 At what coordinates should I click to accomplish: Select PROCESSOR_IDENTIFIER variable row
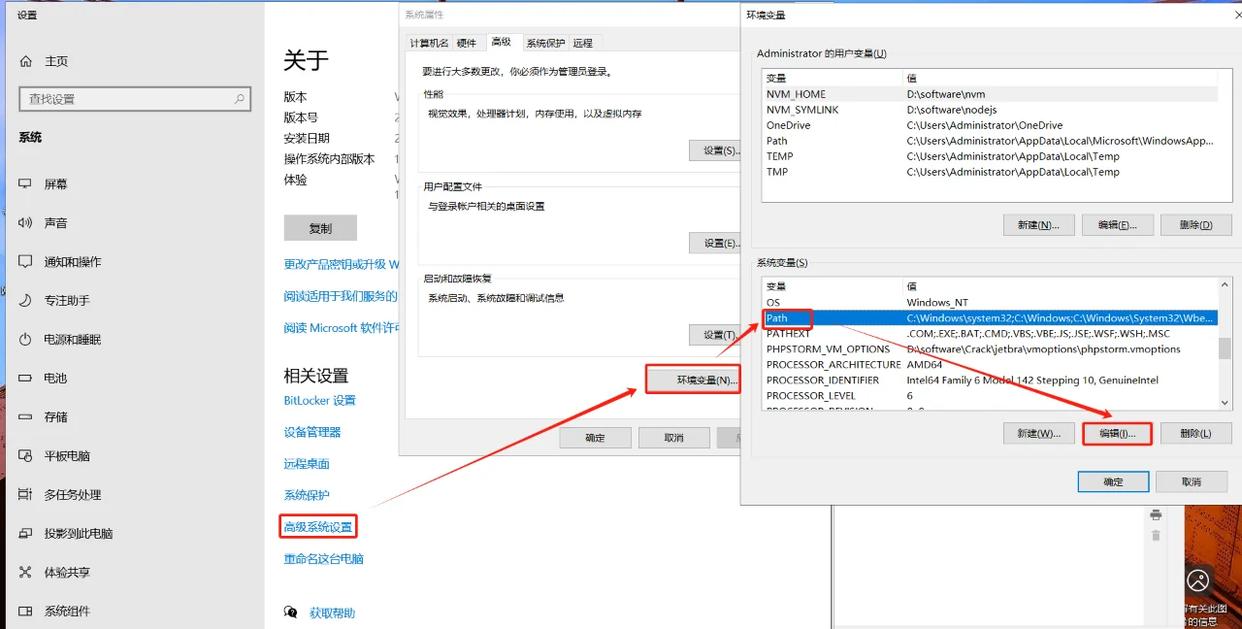990,380
